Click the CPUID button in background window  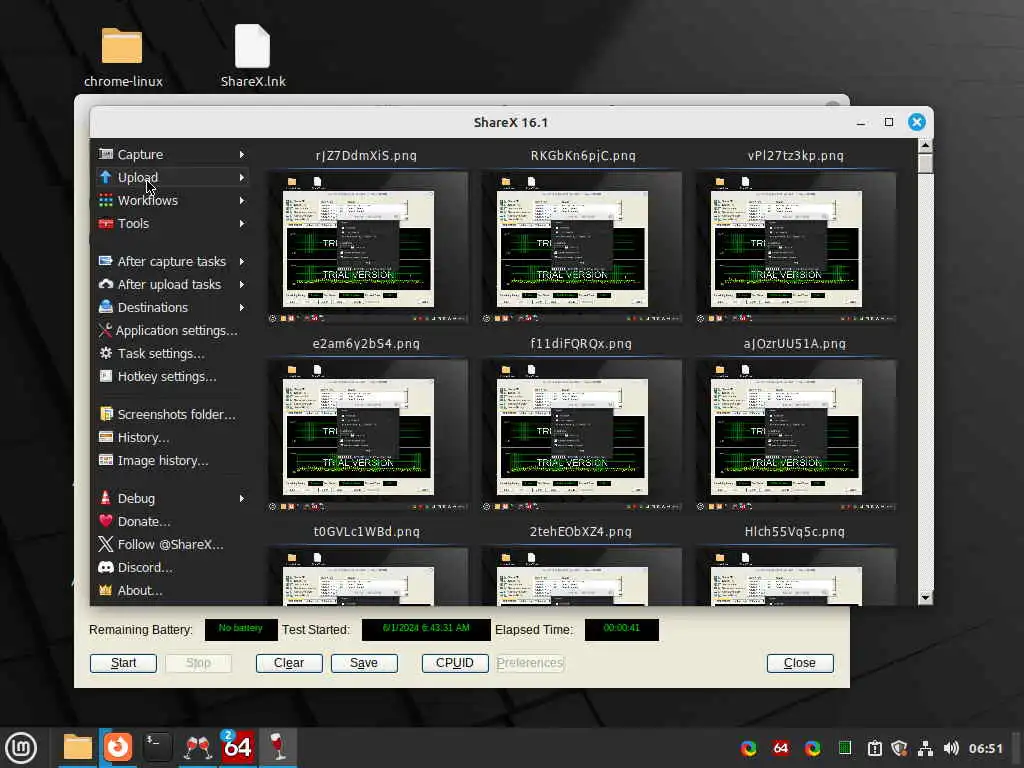tap(455, 663)
